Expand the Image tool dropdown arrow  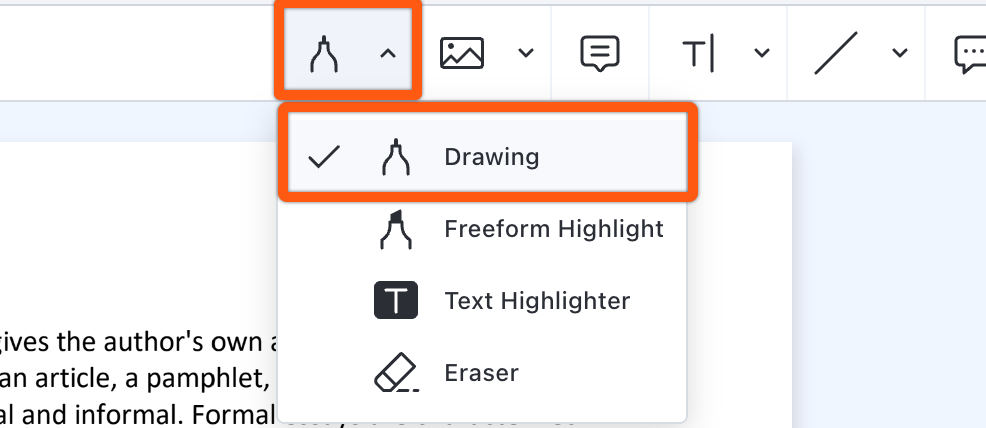pos(526,53)
